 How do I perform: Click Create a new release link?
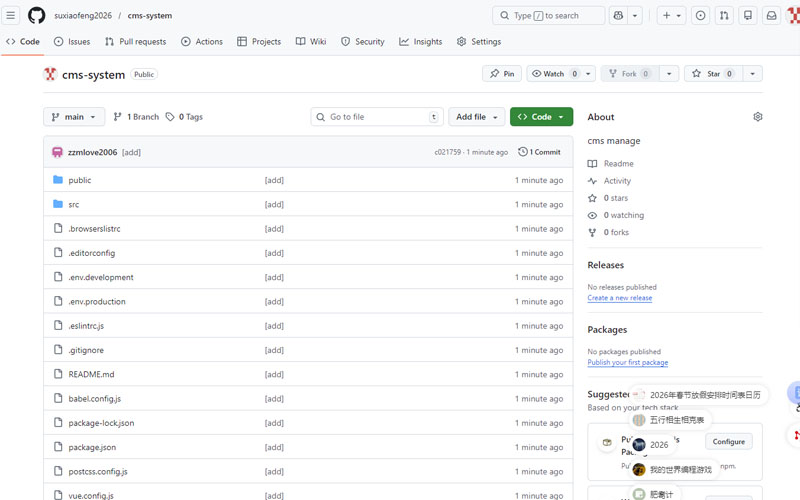(619, 298)
